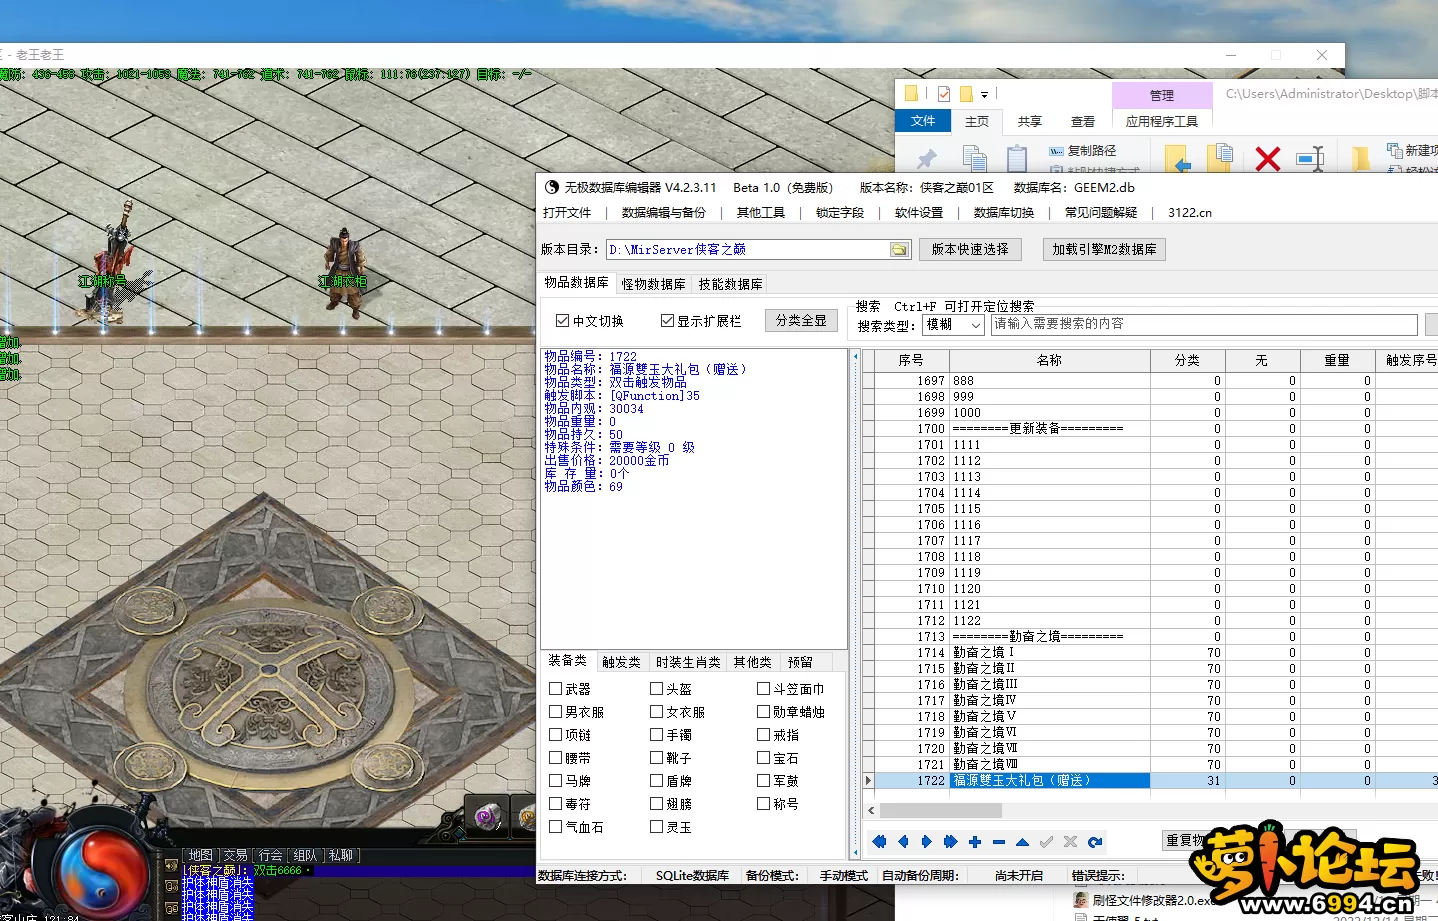The image size is (1438, 921).
Task: Open the 锁定字段 menu
Action: 840,213
